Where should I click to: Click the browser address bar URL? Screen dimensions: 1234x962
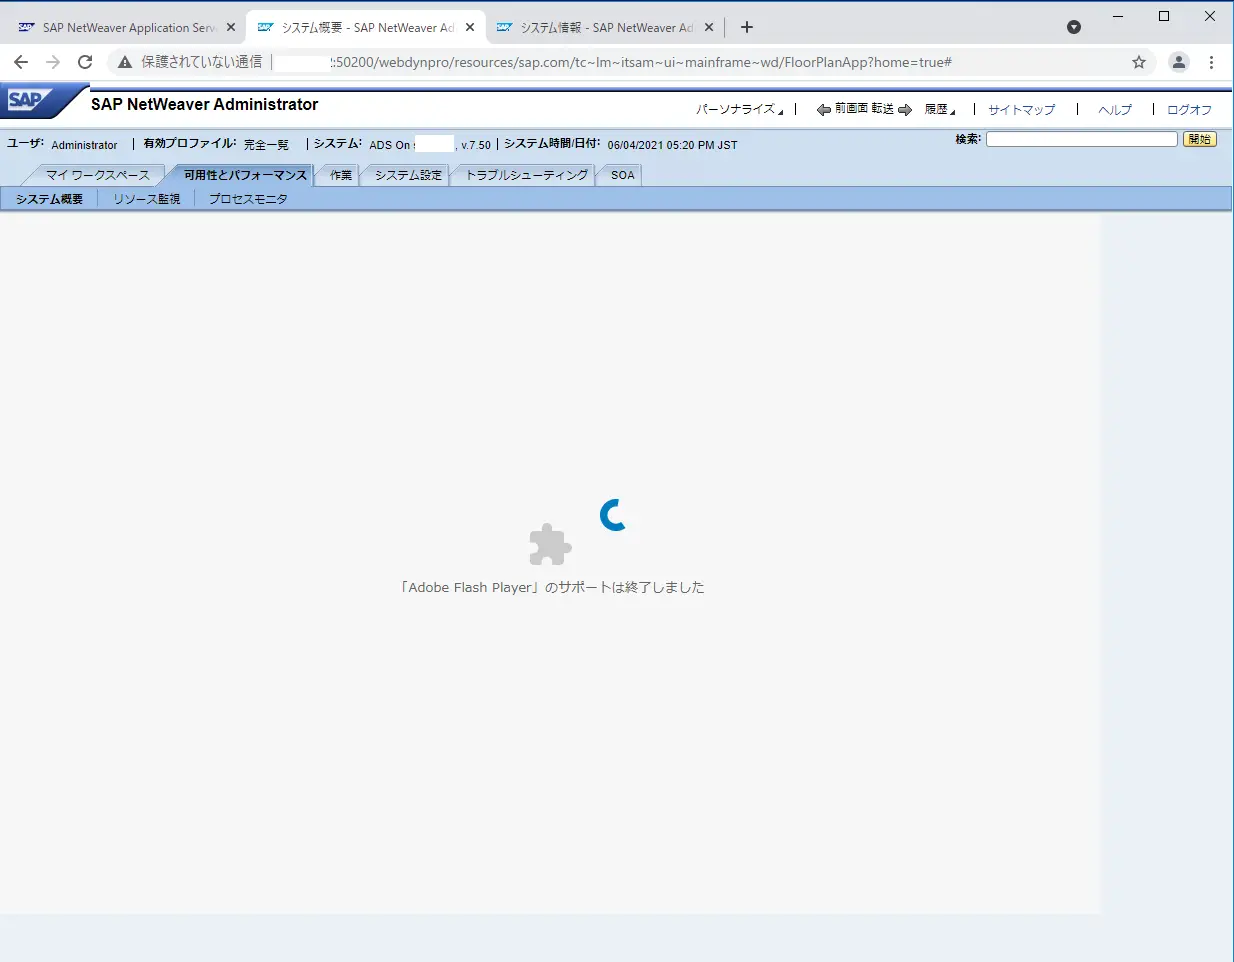(640, 62)
